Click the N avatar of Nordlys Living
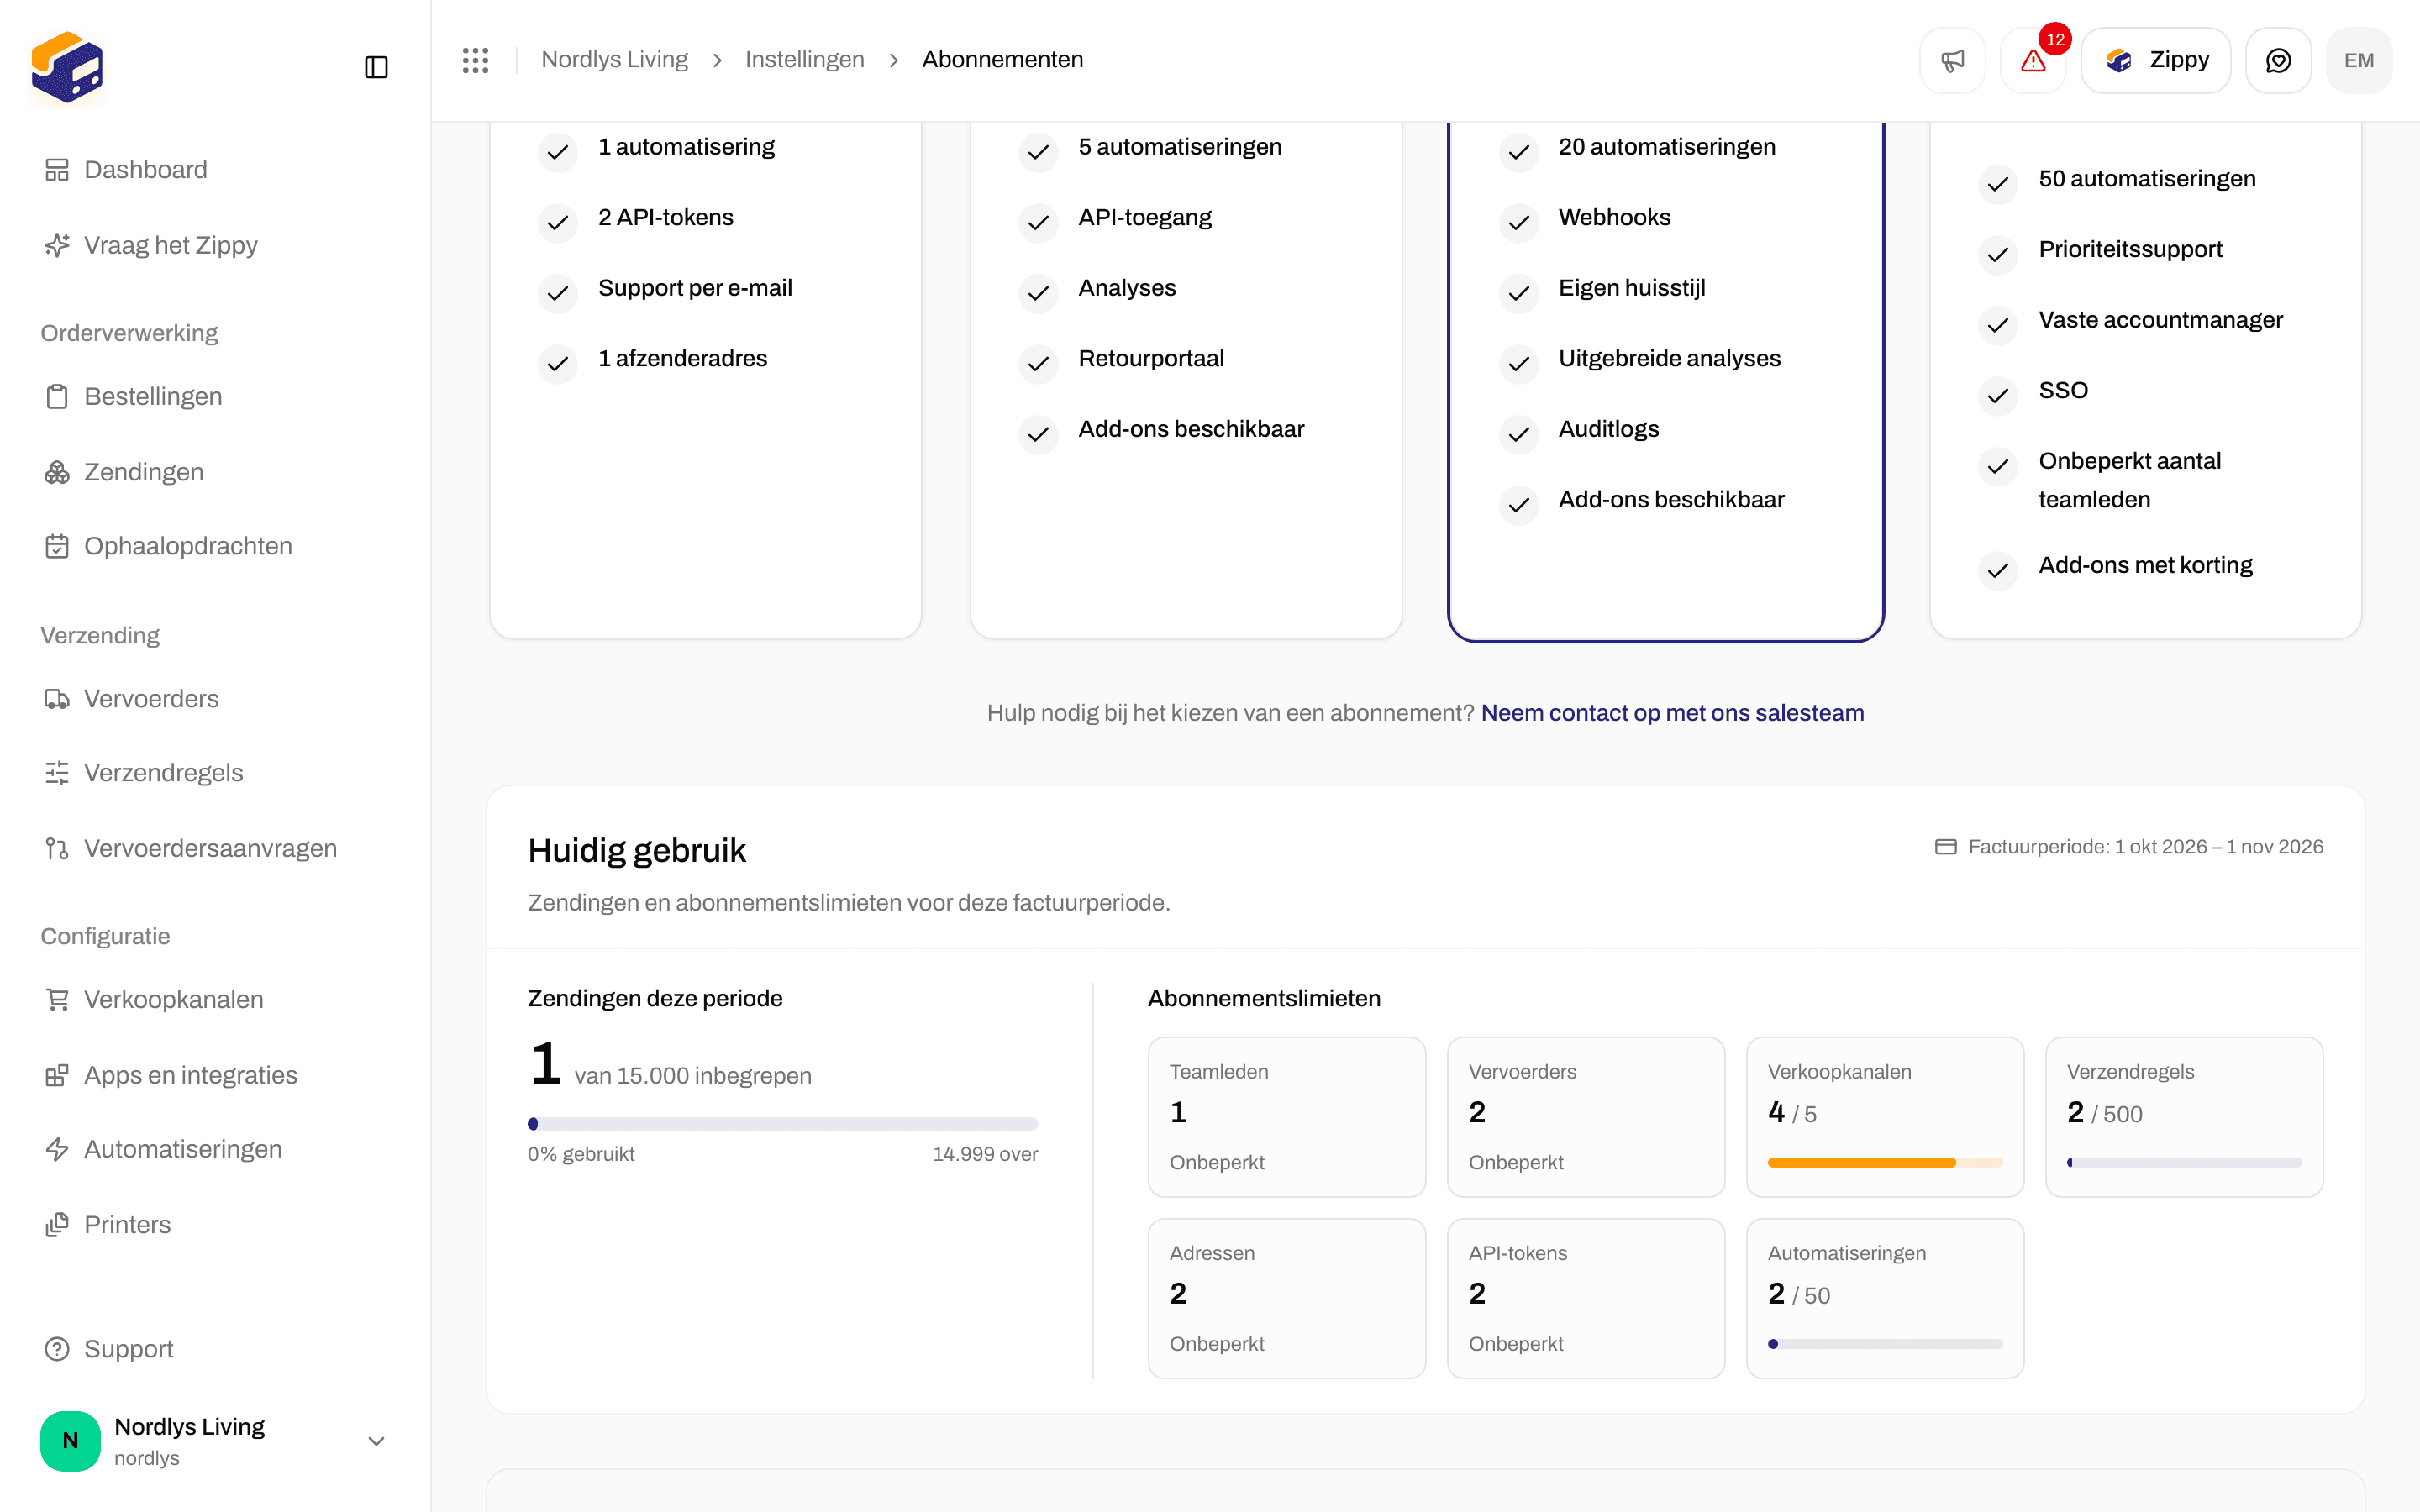The width and height of the screenshot is (2420, 1512). [x=70, y=1441]
